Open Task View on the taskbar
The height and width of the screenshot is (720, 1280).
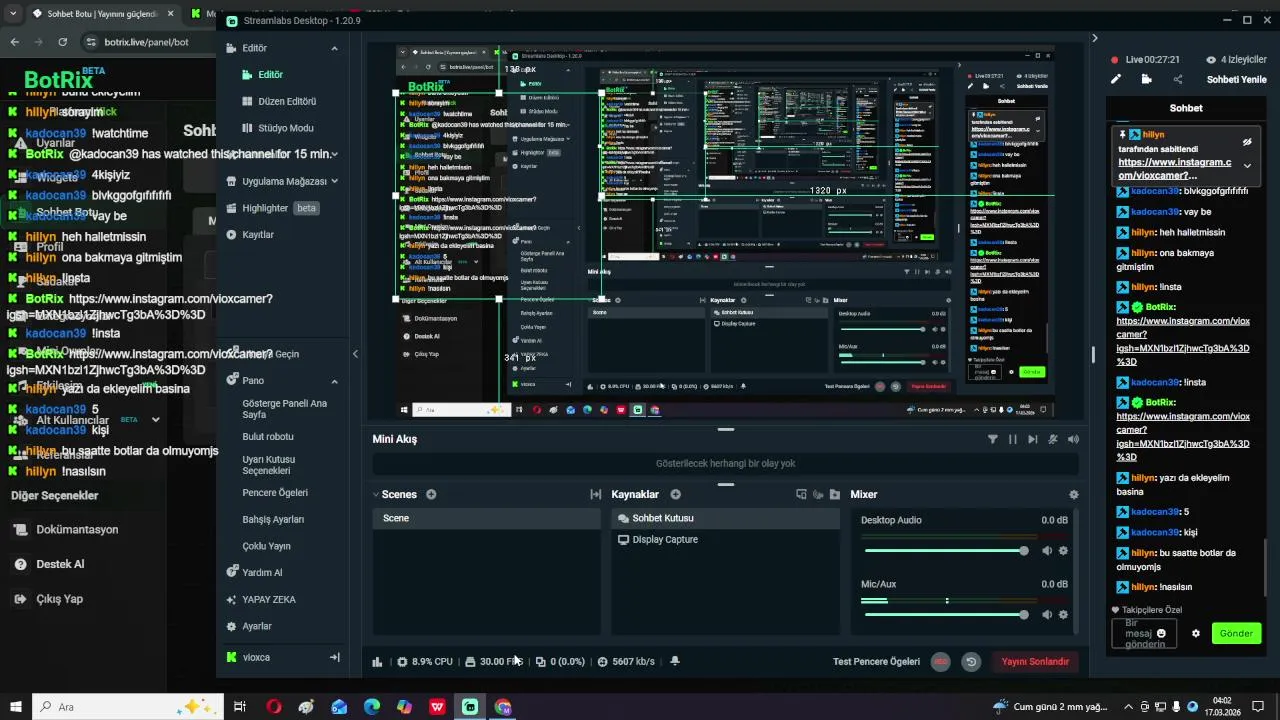tap(240, 707)
